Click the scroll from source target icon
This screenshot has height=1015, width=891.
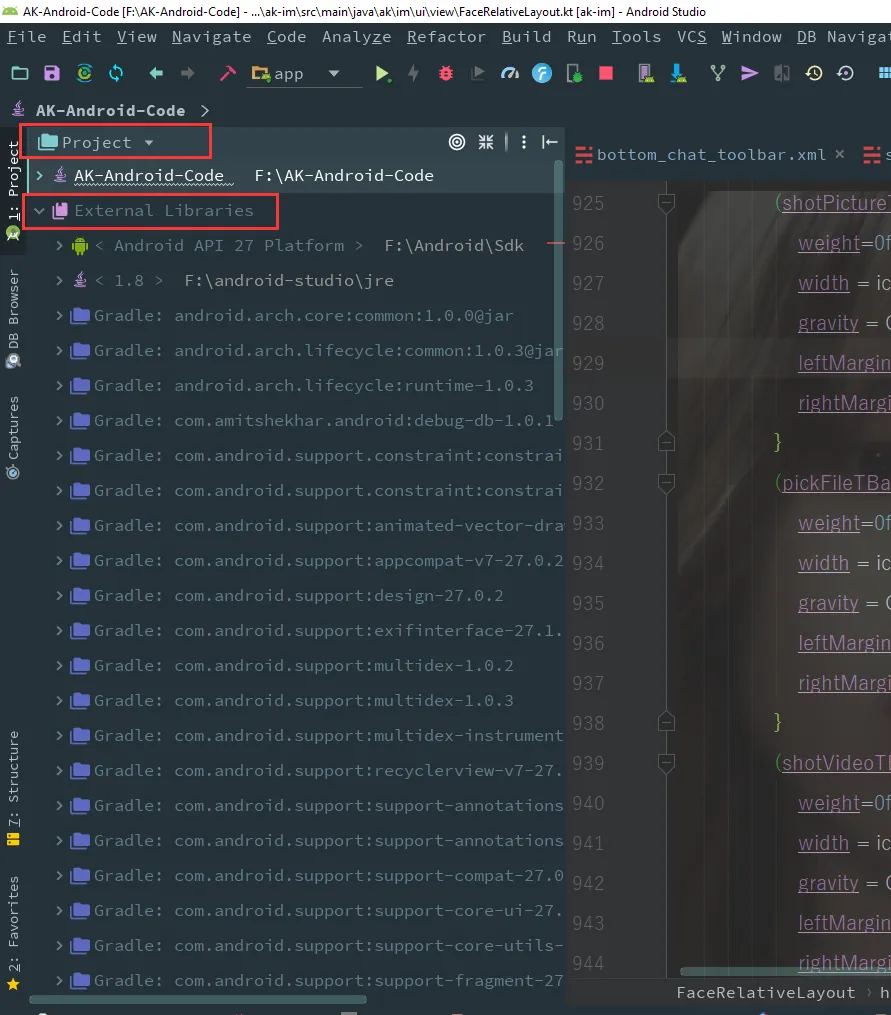pos(457,142)
